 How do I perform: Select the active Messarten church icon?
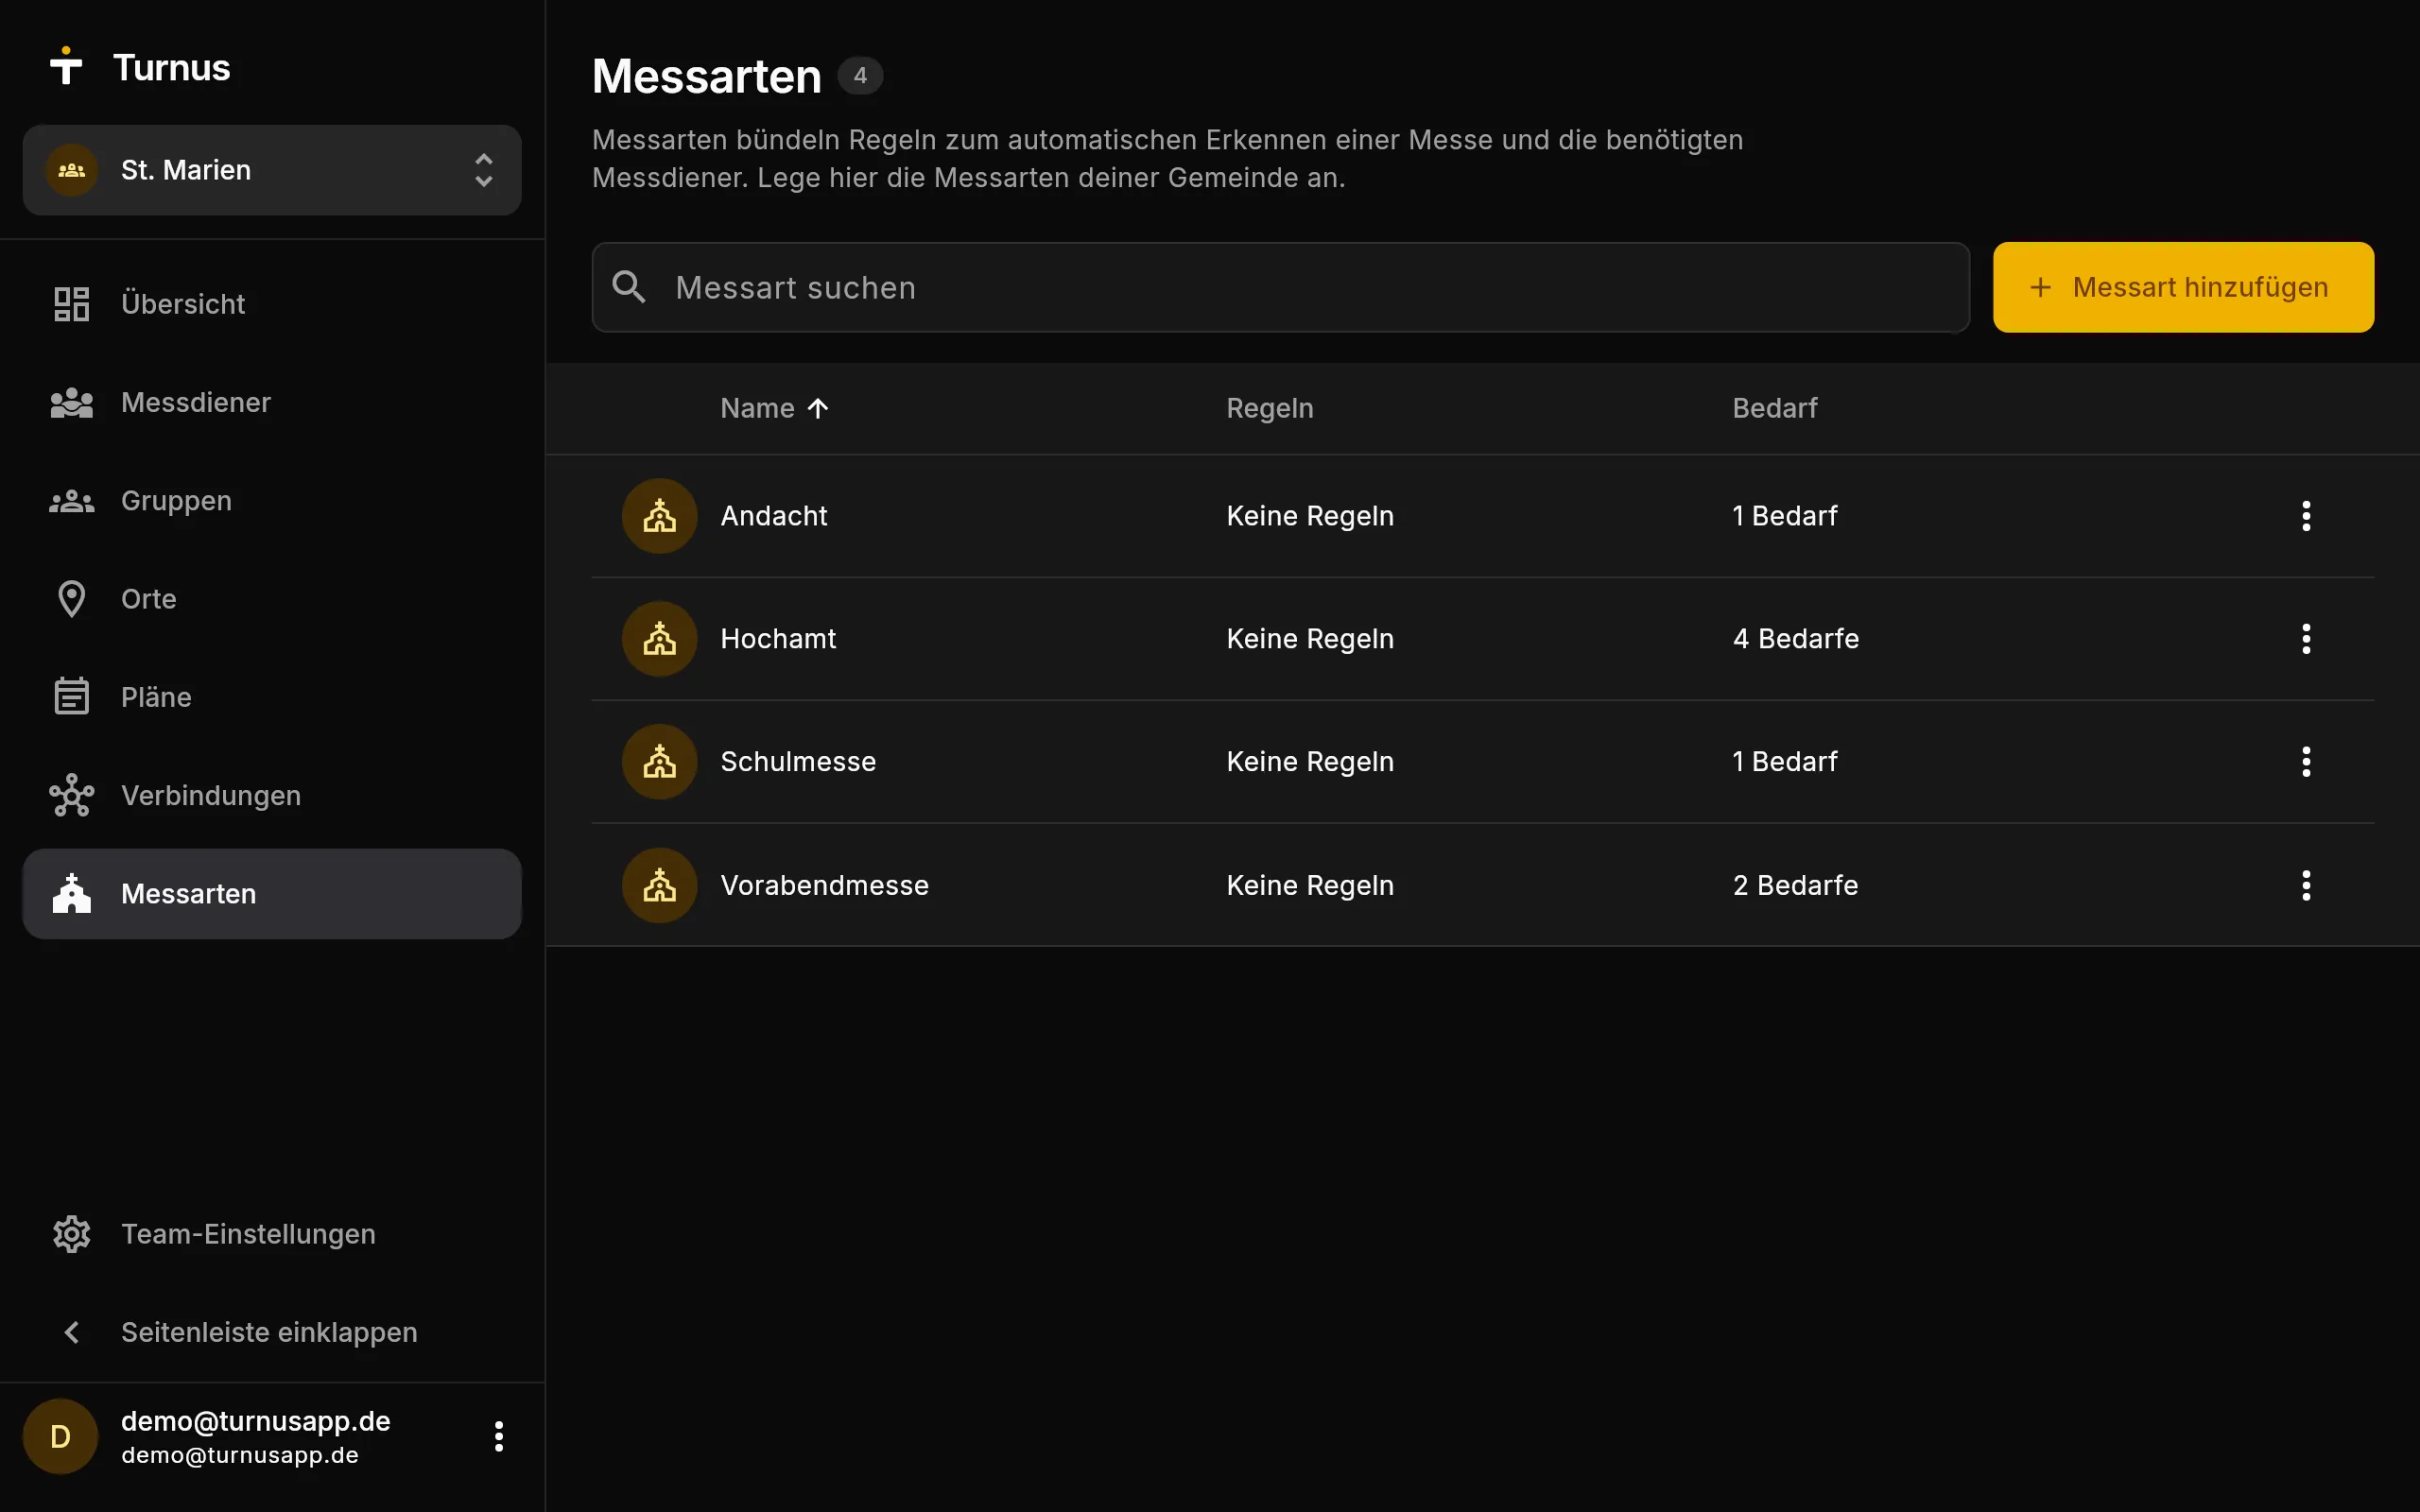point(71,893)
